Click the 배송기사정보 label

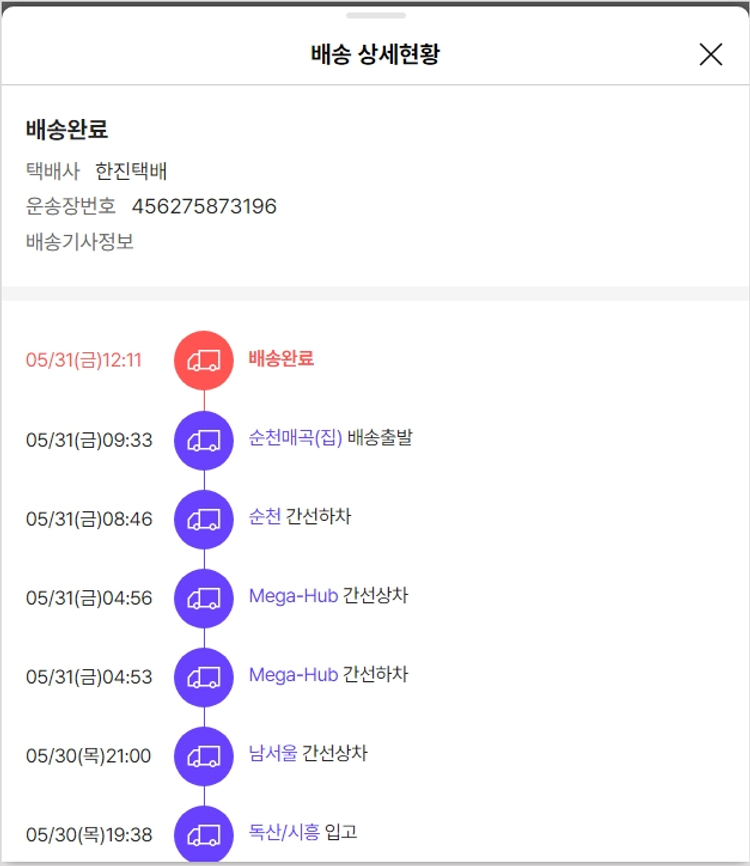click(80, 242)
